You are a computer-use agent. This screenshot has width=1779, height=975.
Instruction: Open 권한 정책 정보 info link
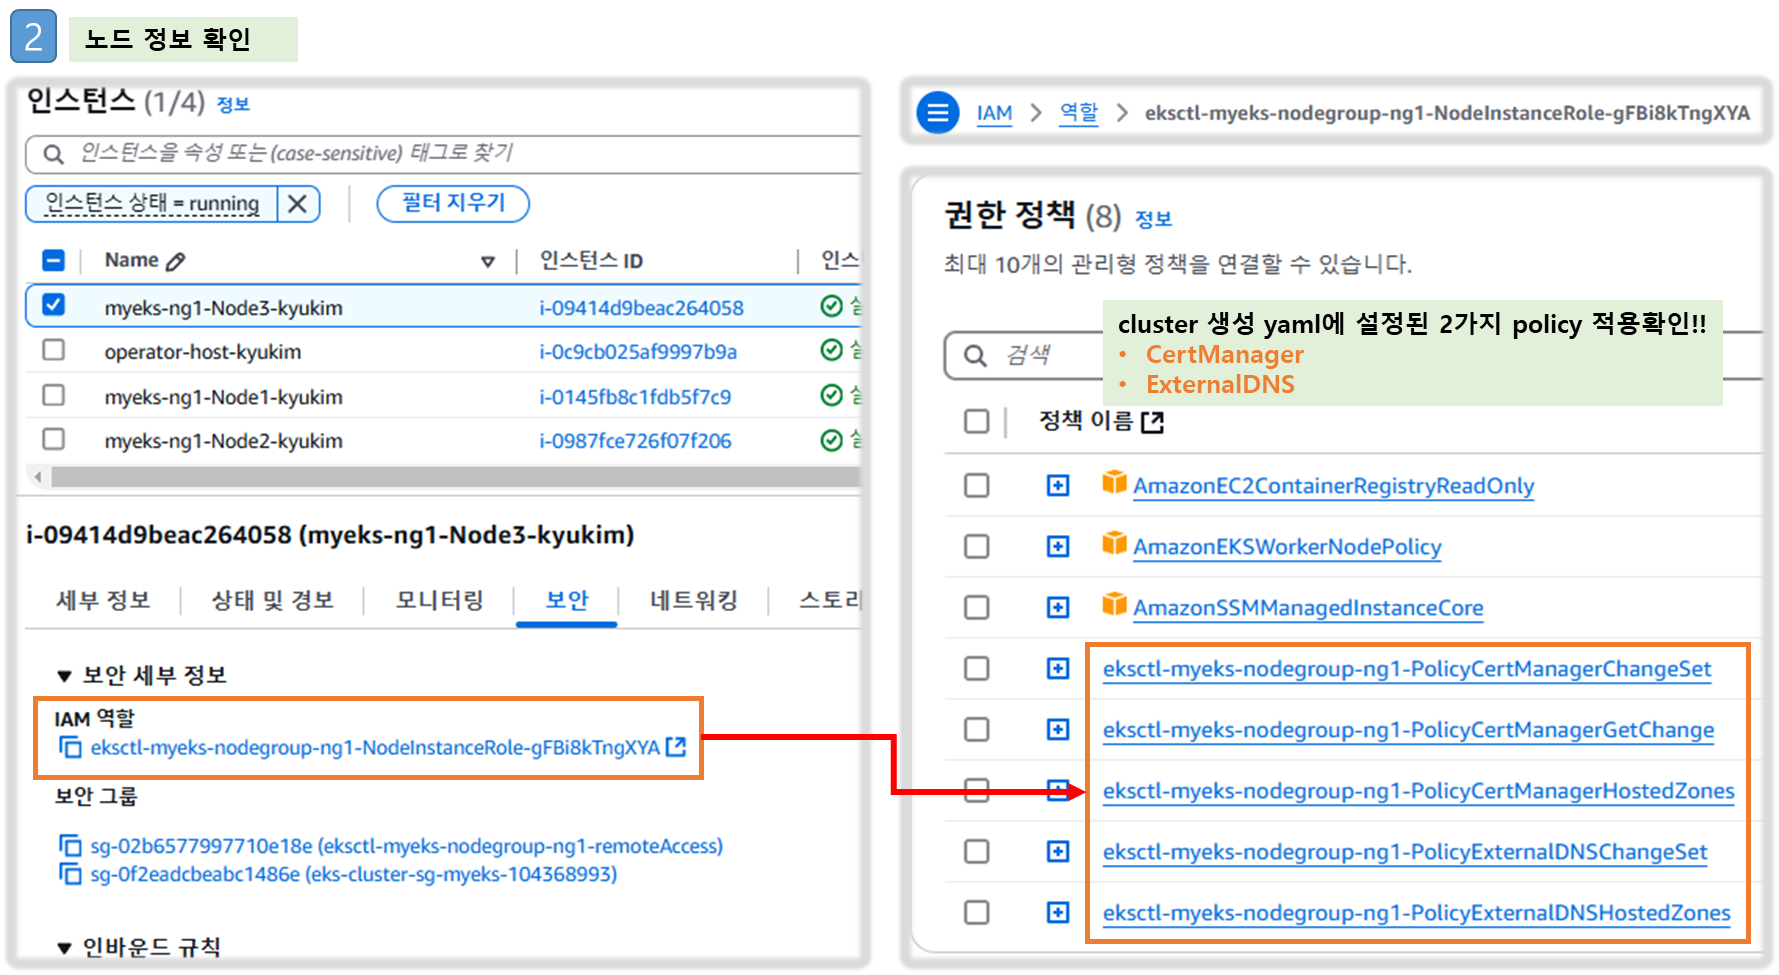point(1154,219)
